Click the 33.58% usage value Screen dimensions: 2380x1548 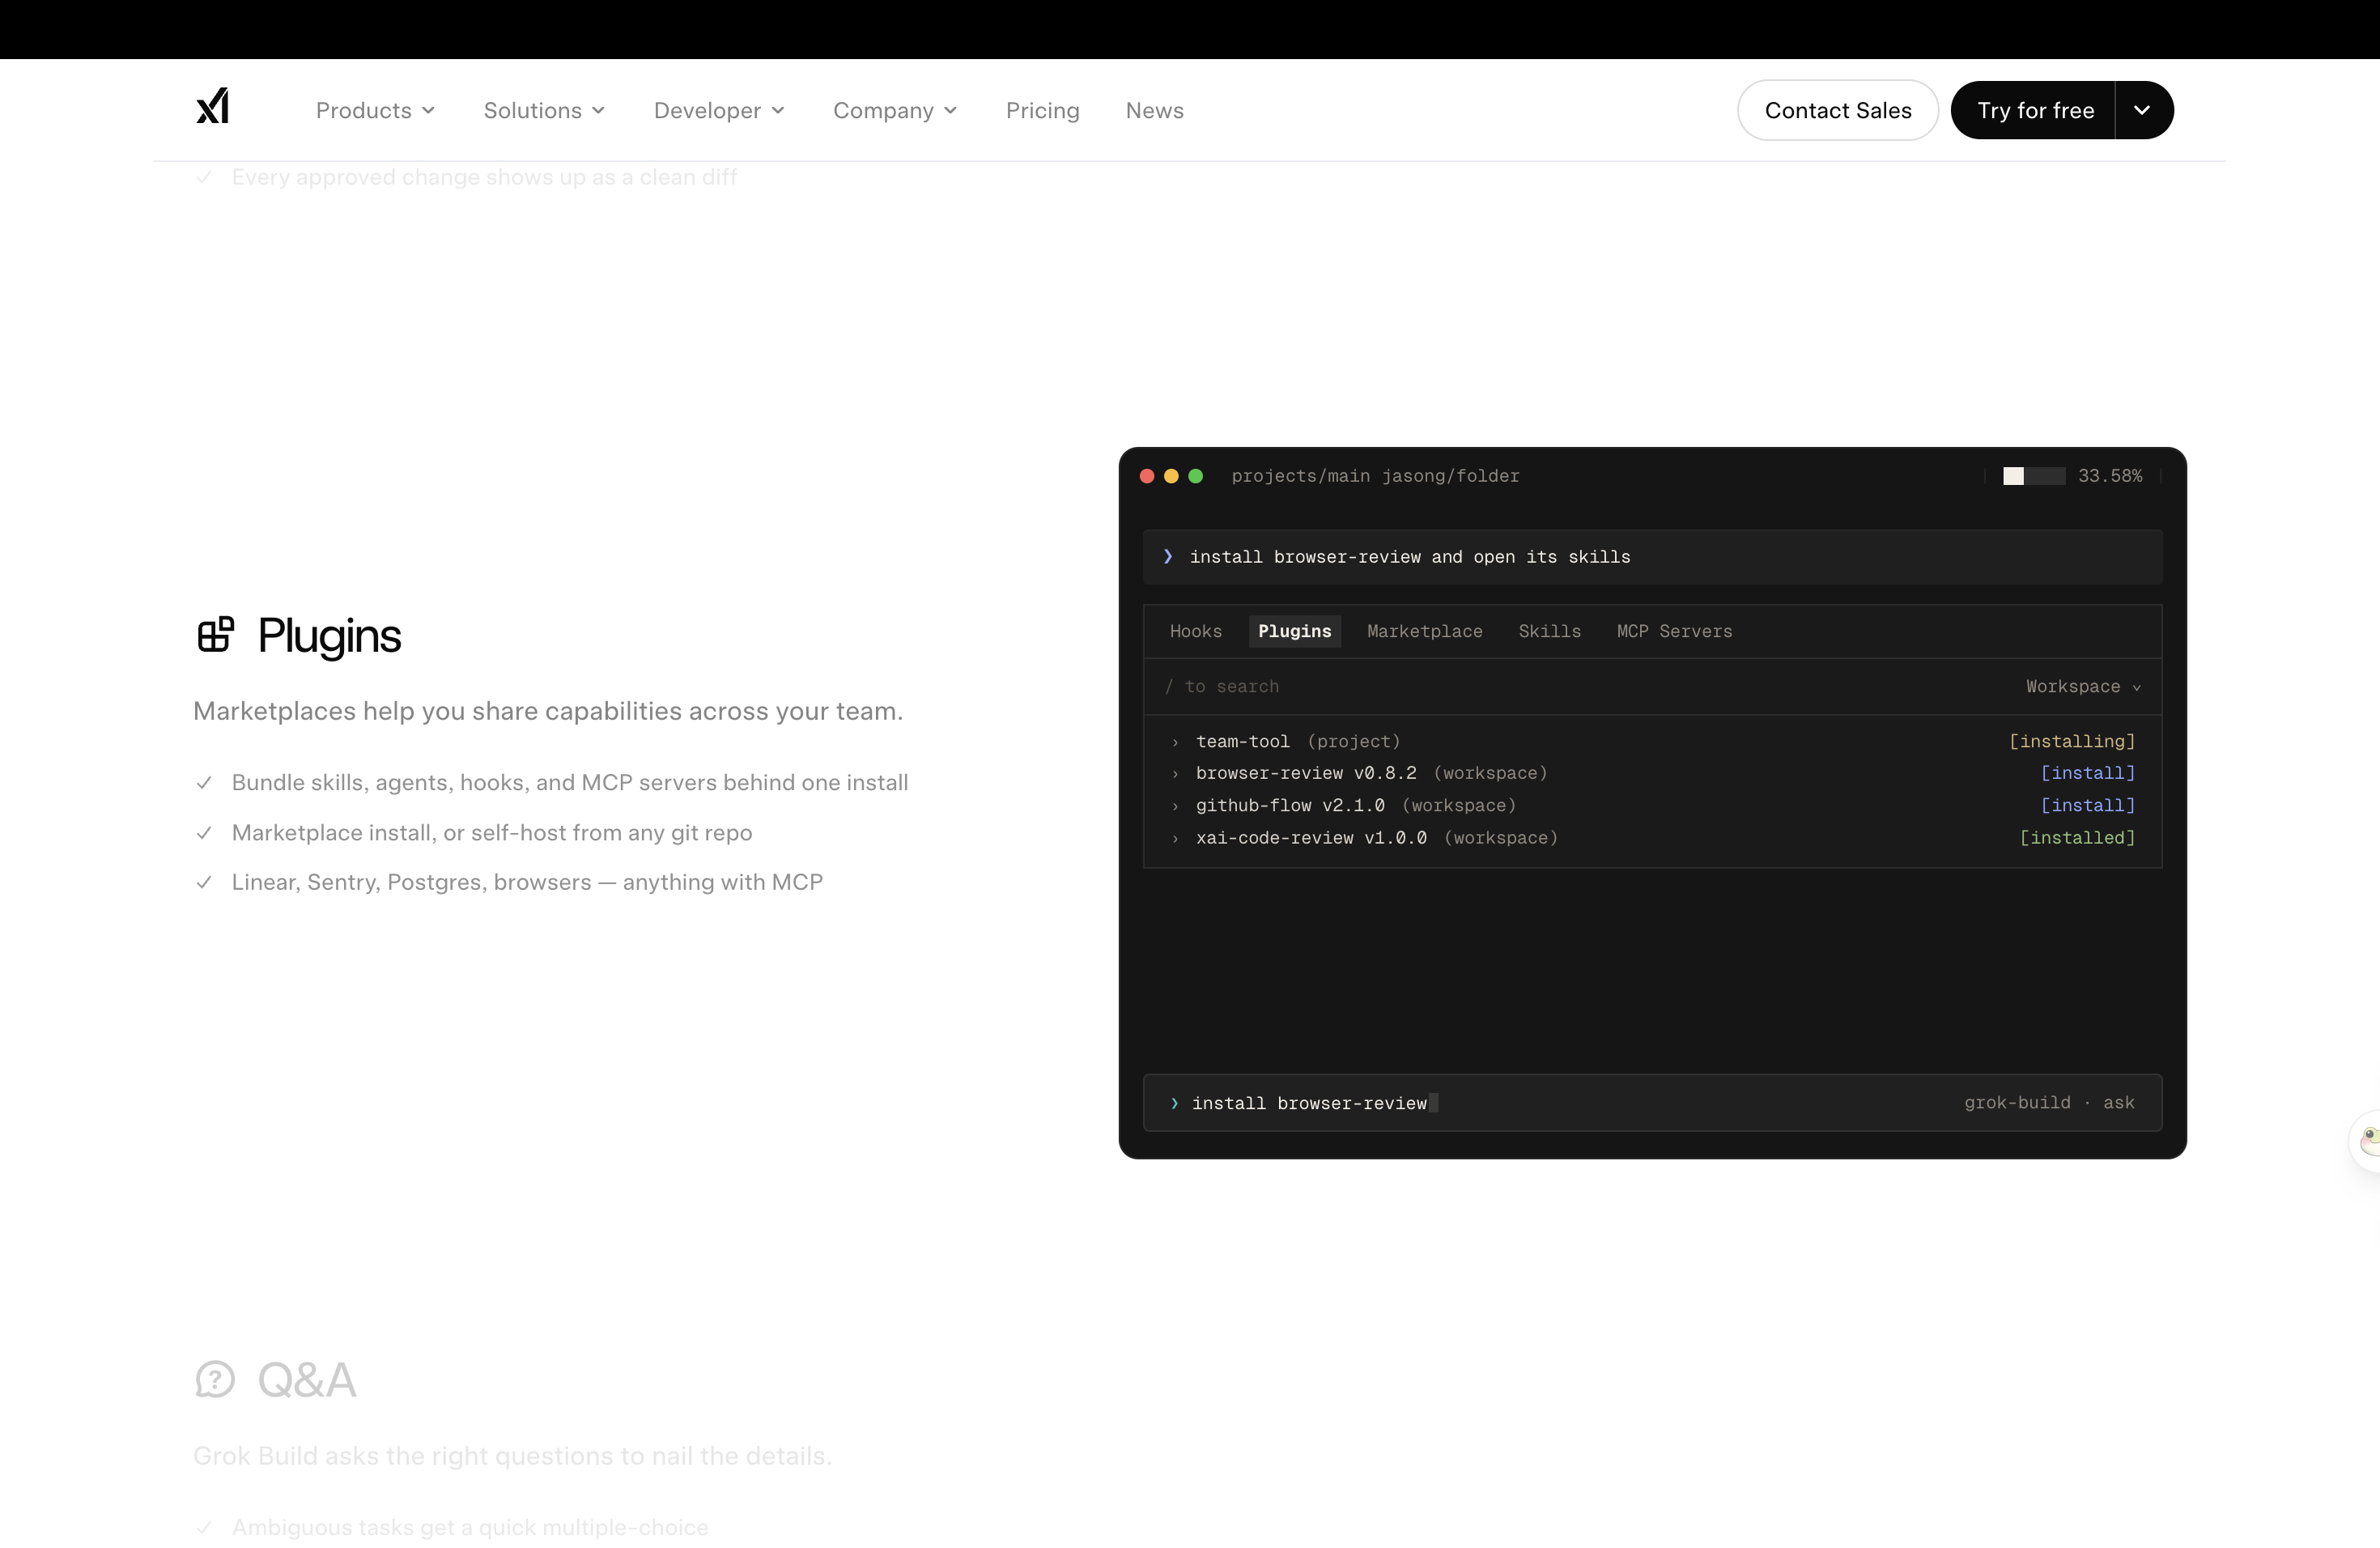tap(2110, 476)
